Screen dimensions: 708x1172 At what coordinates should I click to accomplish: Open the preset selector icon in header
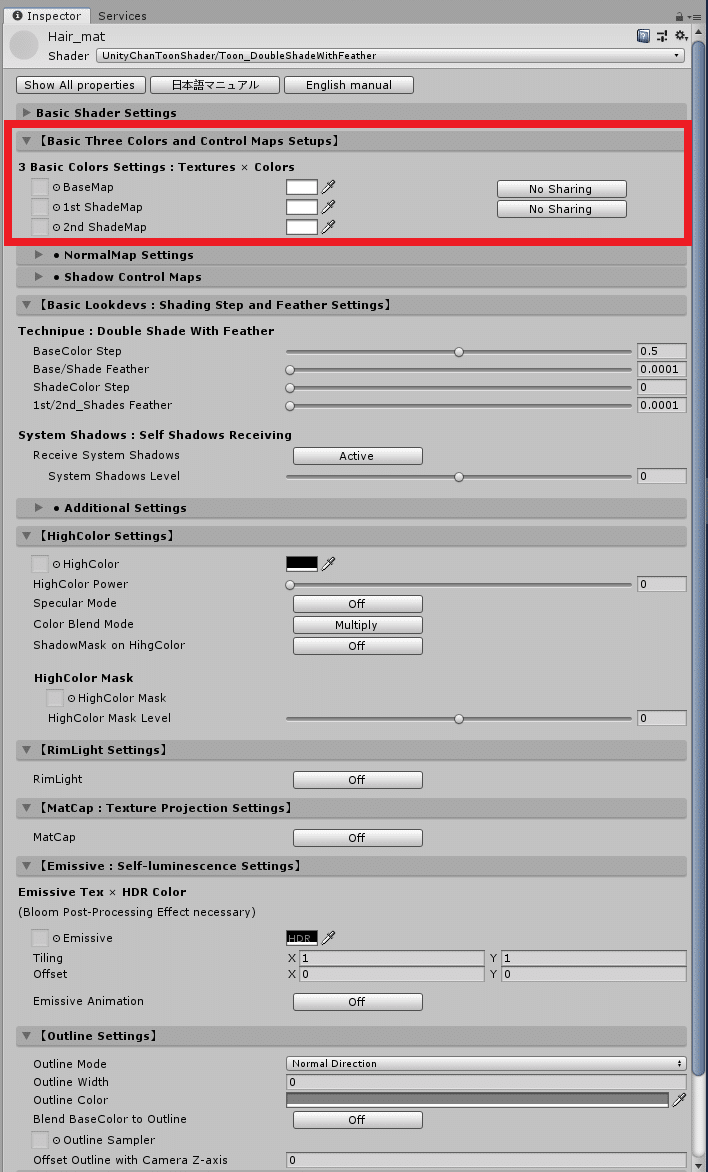click(x=662, y=36)
